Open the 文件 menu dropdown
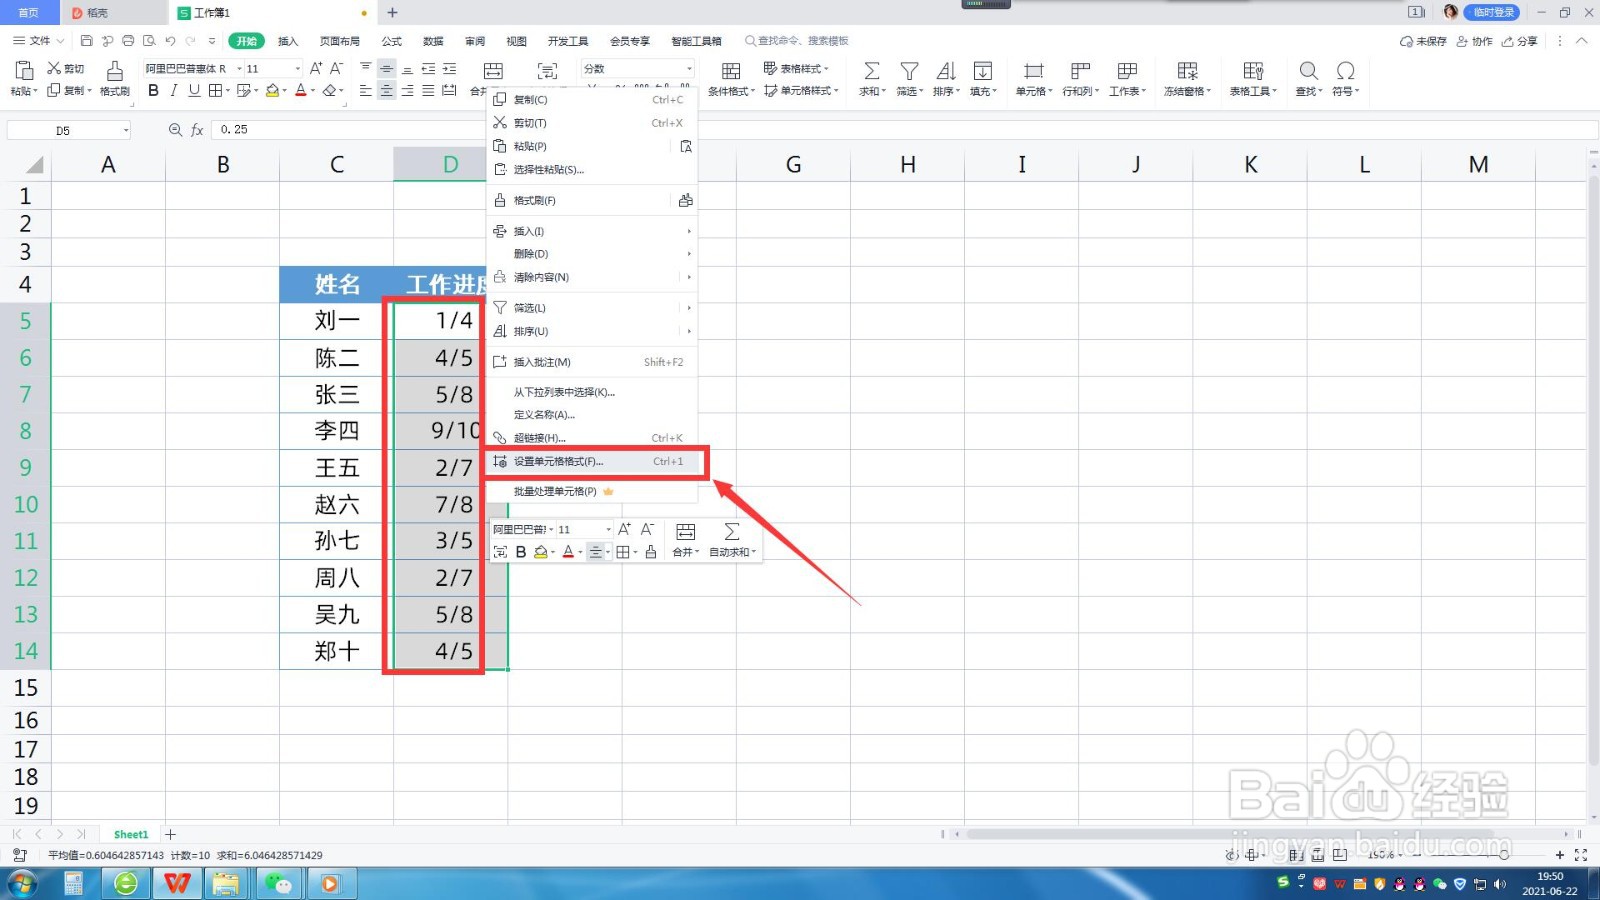This screenshot has height=900, width=1600. coord(39,41)
